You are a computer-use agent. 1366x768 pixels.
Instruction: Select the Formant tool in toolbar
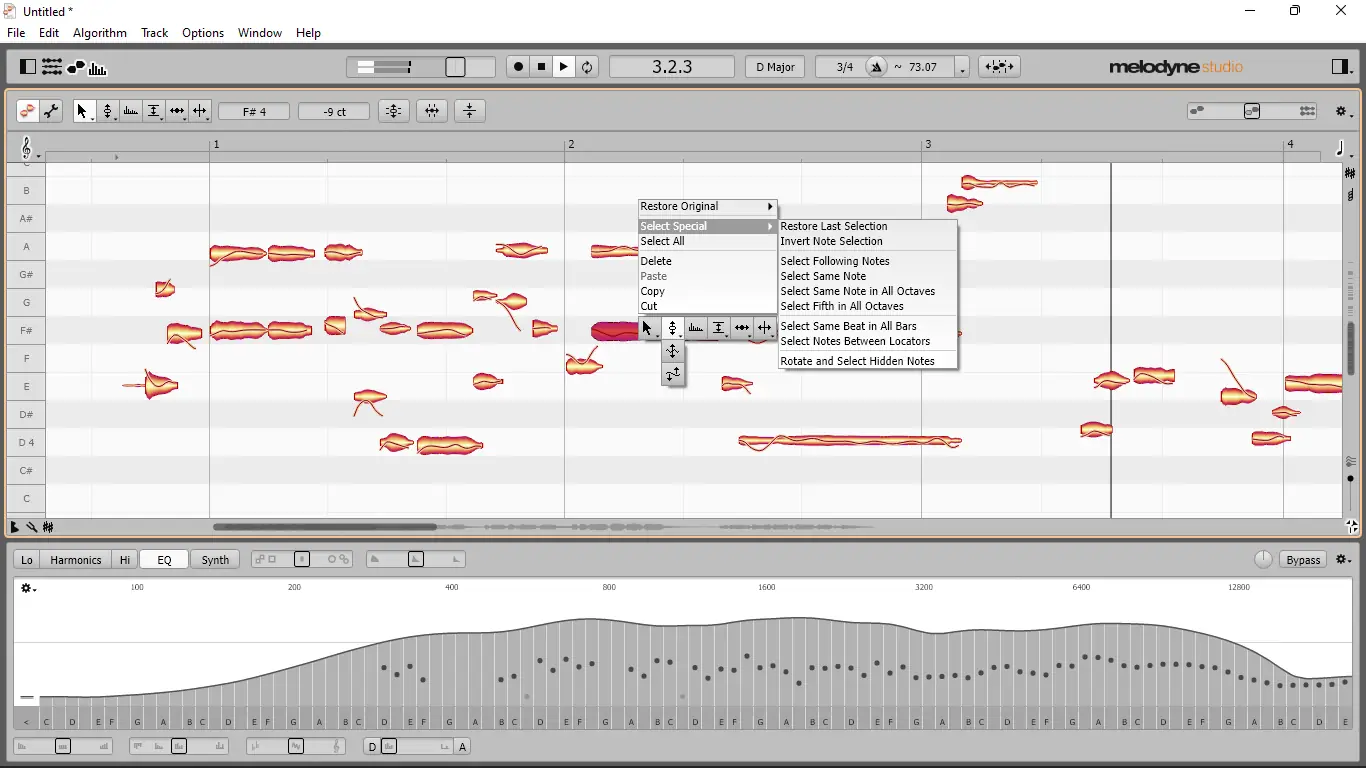[131, 111]
